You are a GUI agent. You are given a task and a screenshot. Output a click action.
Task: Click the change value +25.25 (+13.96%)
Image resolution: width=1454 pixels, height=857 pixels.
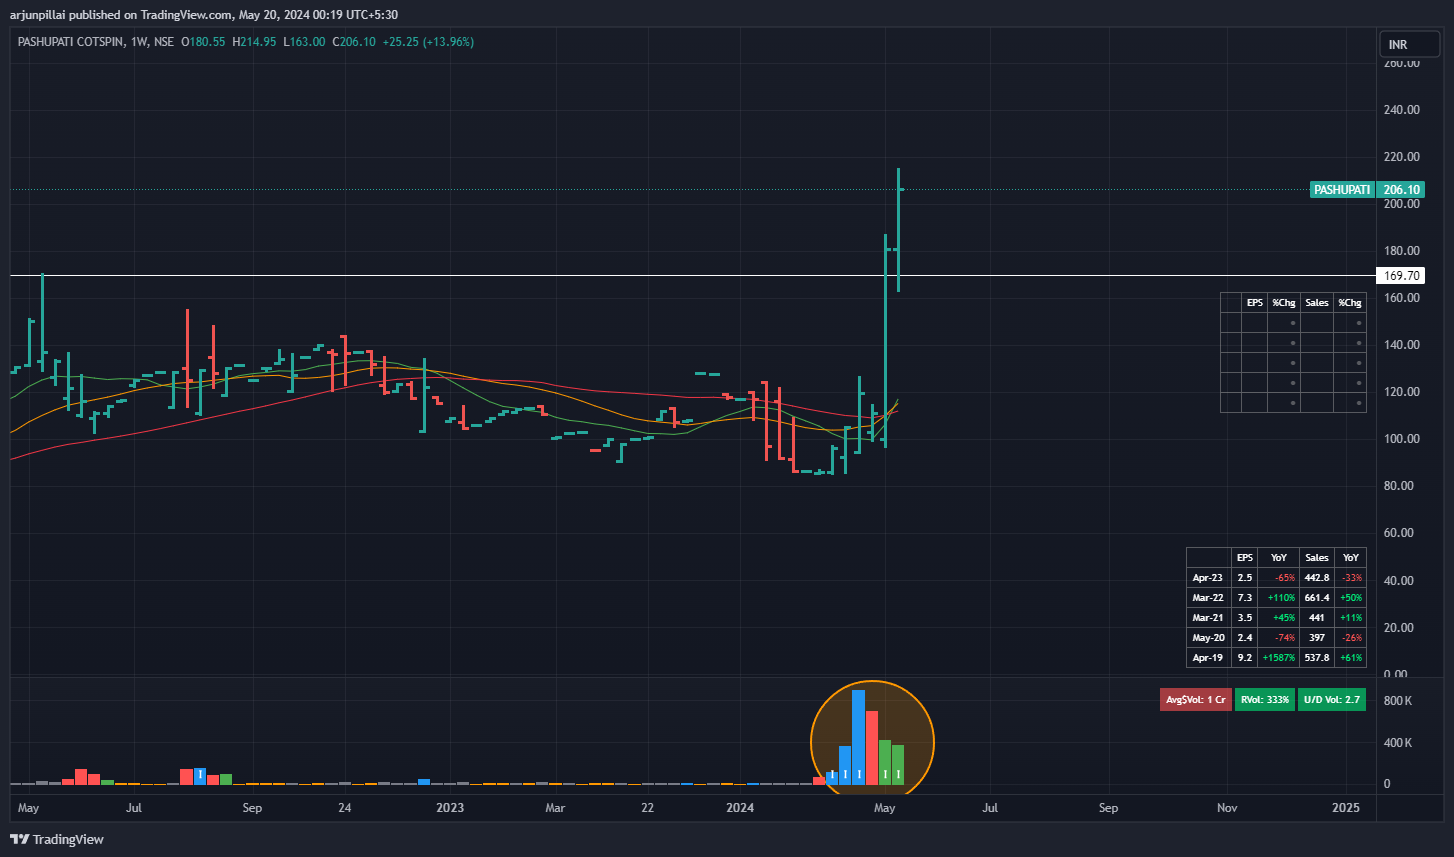click(x=428, y=42)
